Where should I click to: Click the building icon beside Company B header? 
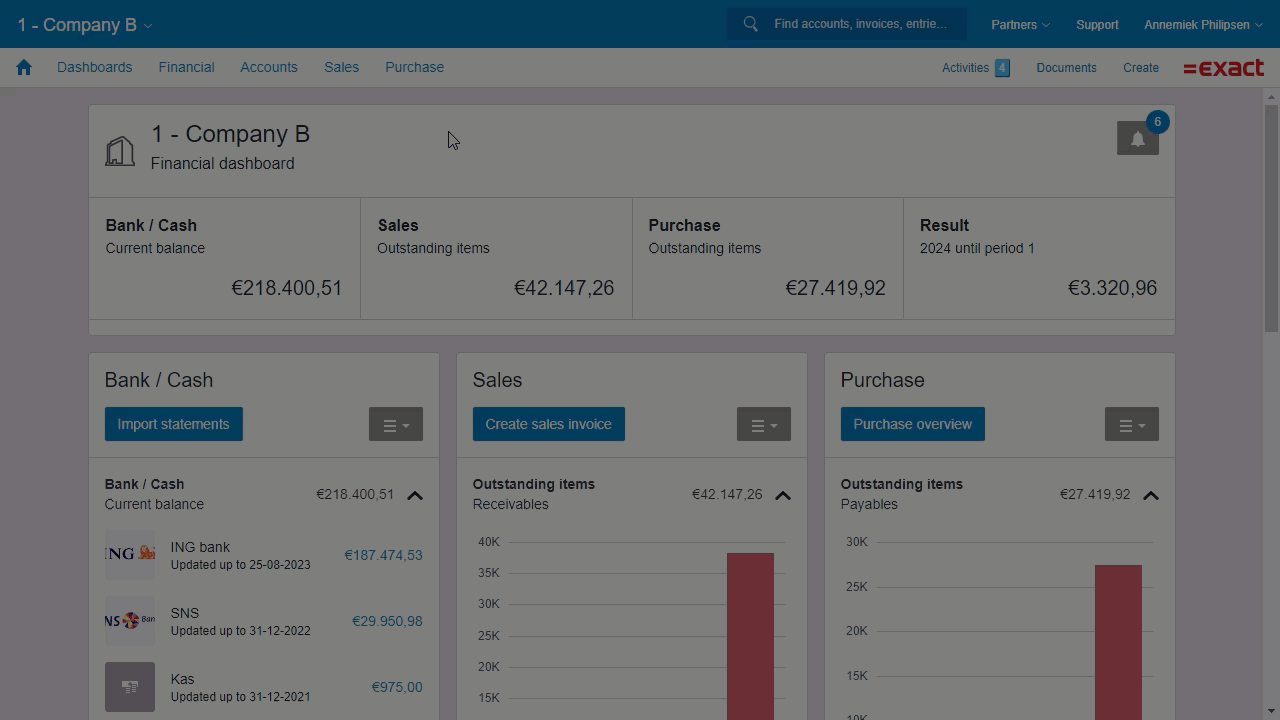click(120, 149)
